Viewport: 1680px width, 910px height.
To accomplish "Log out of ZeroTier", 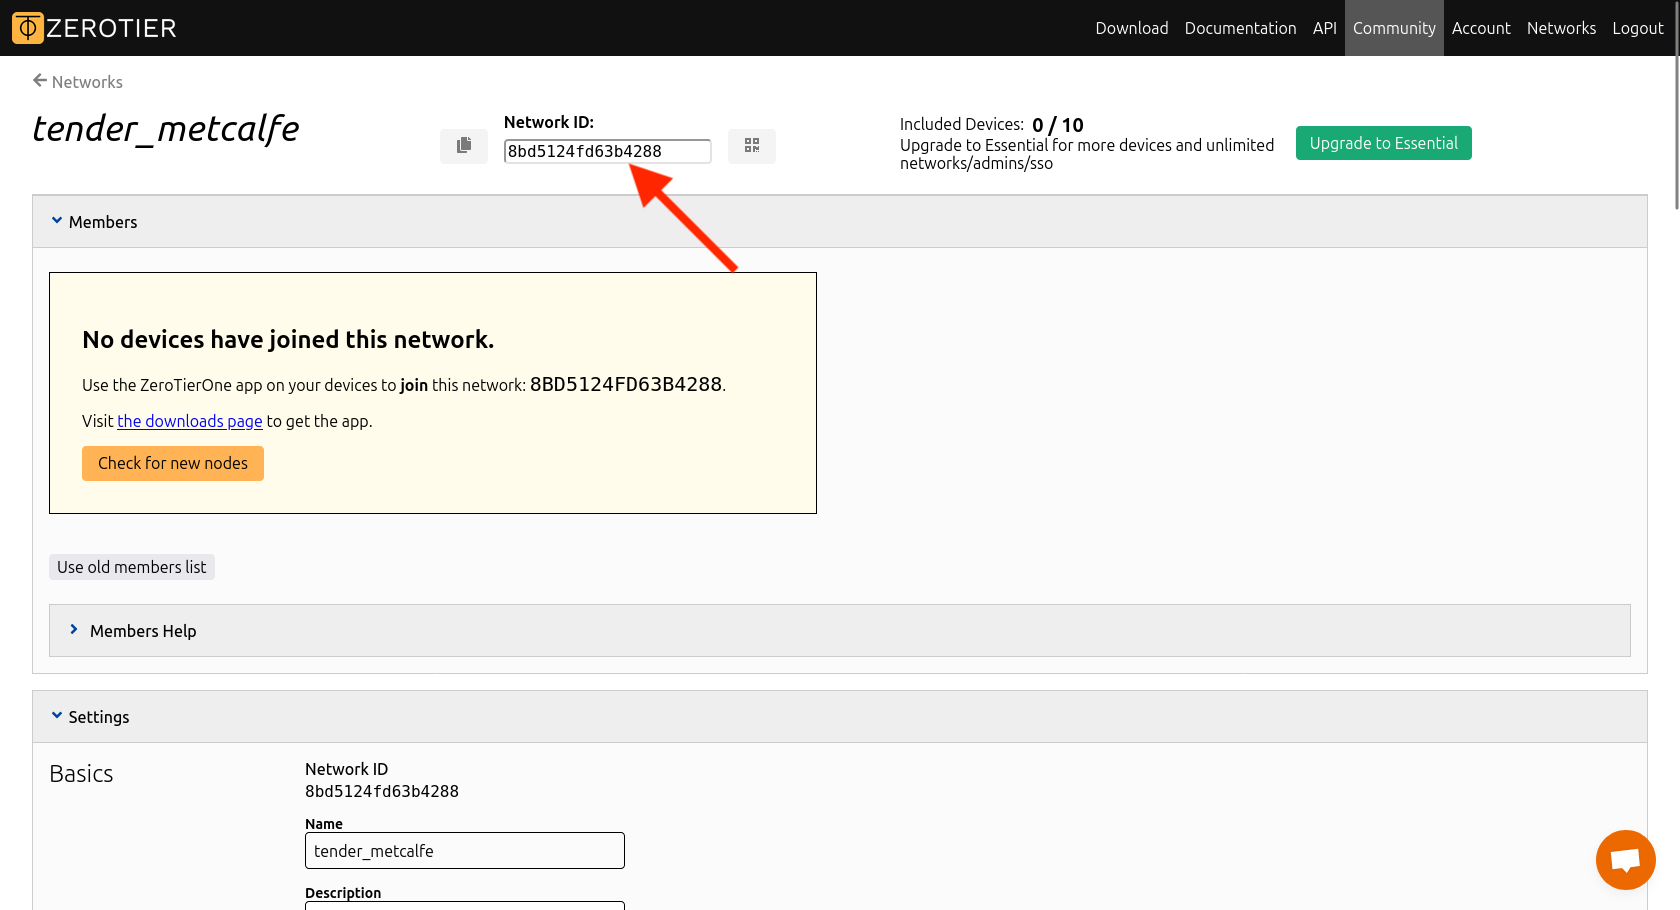I will 1637,28.
